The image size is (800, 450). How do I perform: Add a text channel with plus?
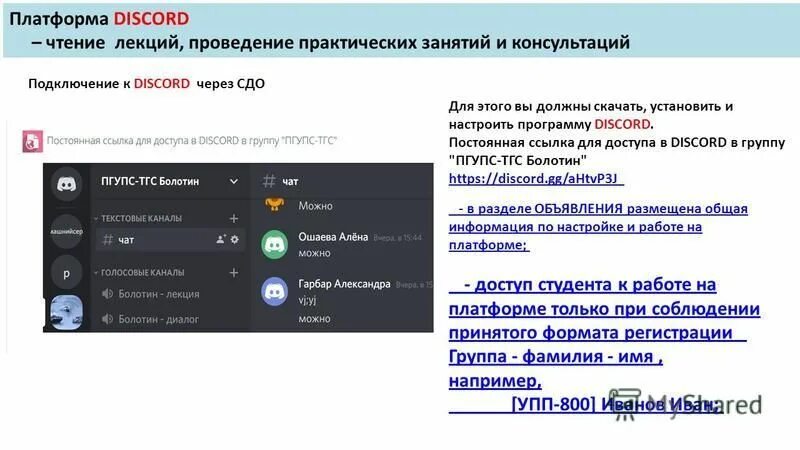click(234, 218)
